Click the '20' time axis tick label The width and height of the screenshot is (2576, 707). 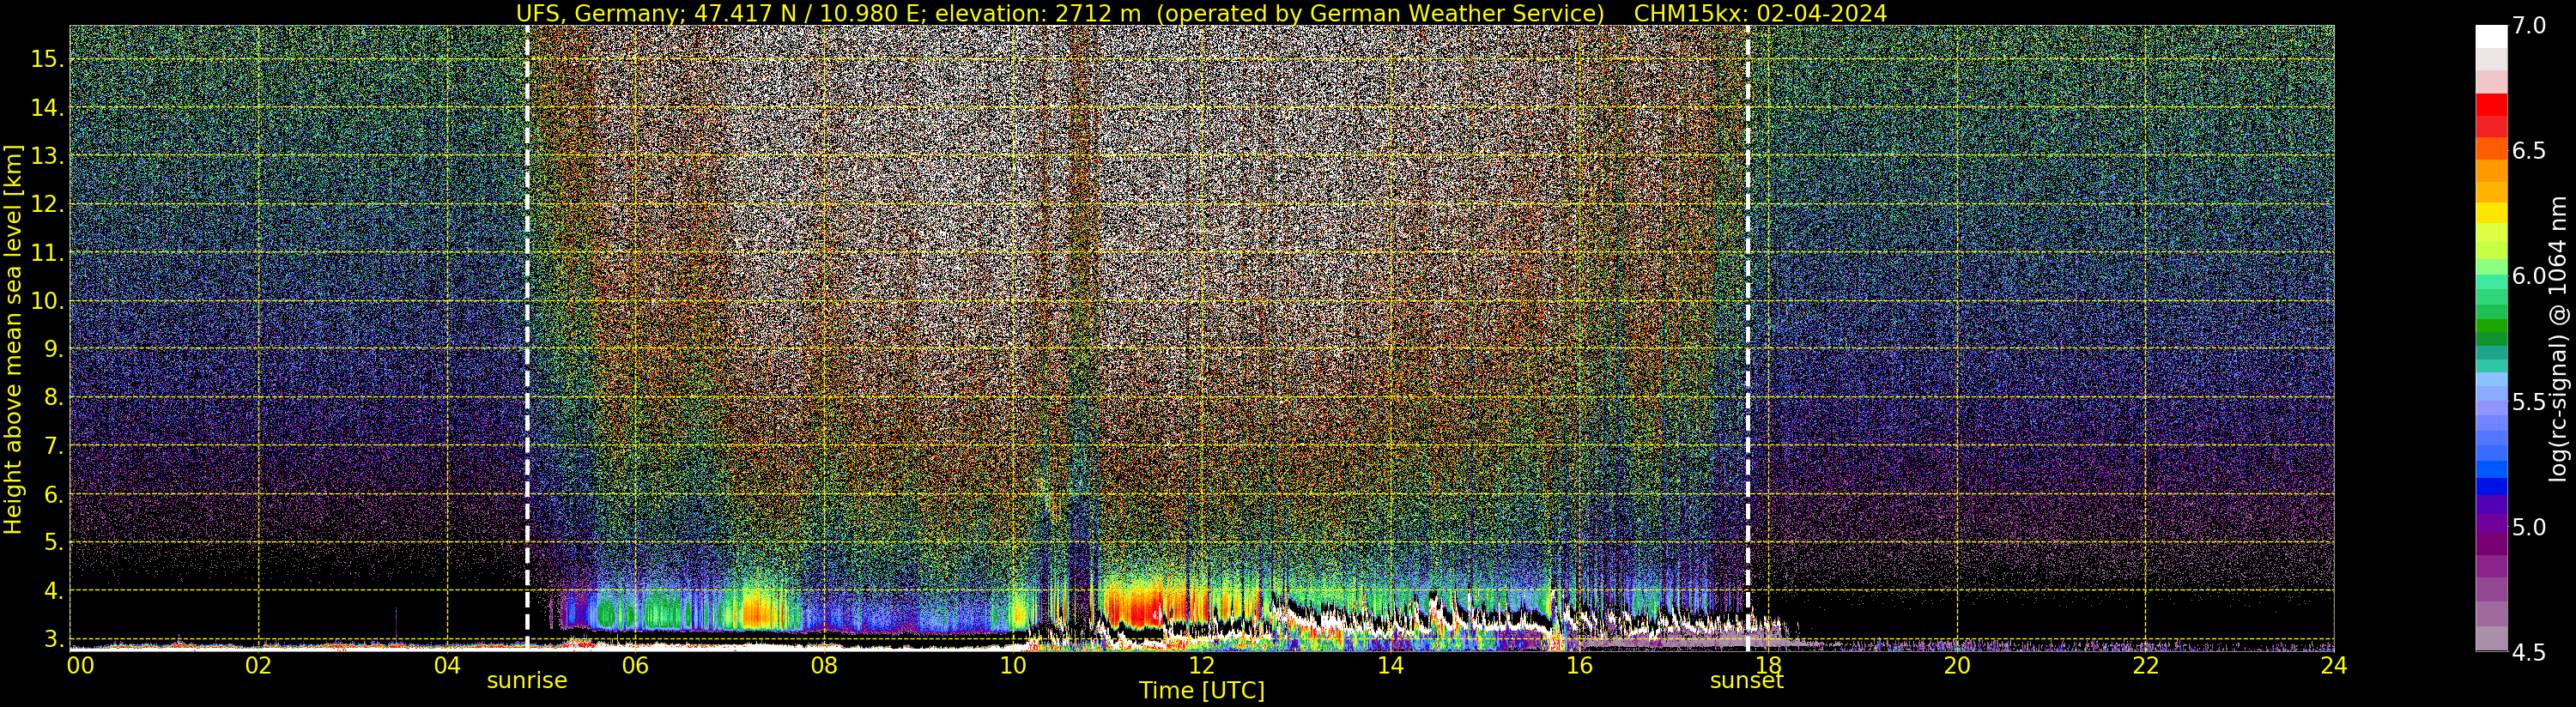click(x=1956, y=664)
